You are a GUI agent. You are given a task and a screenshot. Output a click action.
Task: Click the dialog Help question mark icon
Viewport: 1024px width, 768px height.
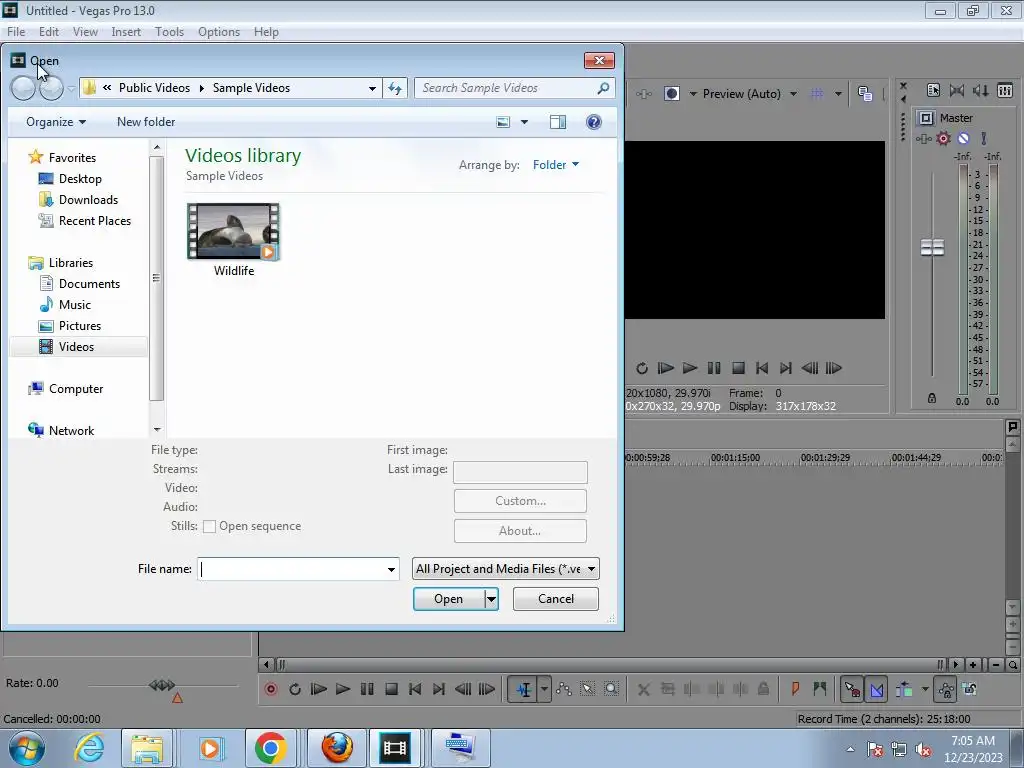click(594, 122)
